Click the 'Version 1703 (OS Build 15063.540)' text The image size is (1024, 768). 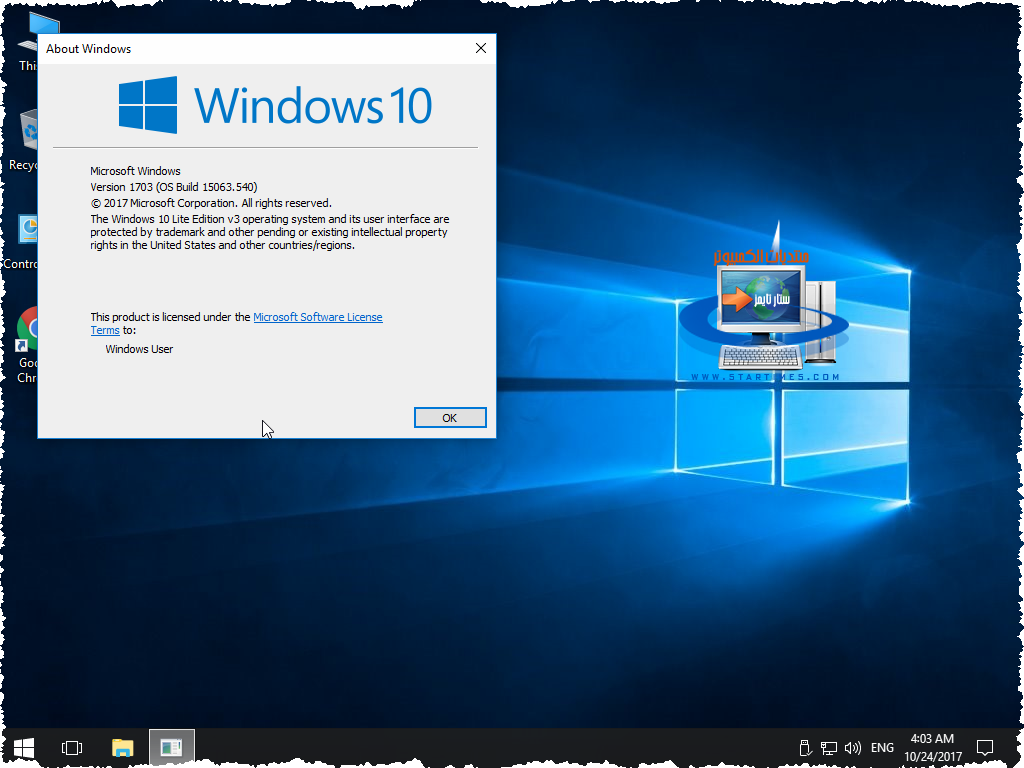174,187
